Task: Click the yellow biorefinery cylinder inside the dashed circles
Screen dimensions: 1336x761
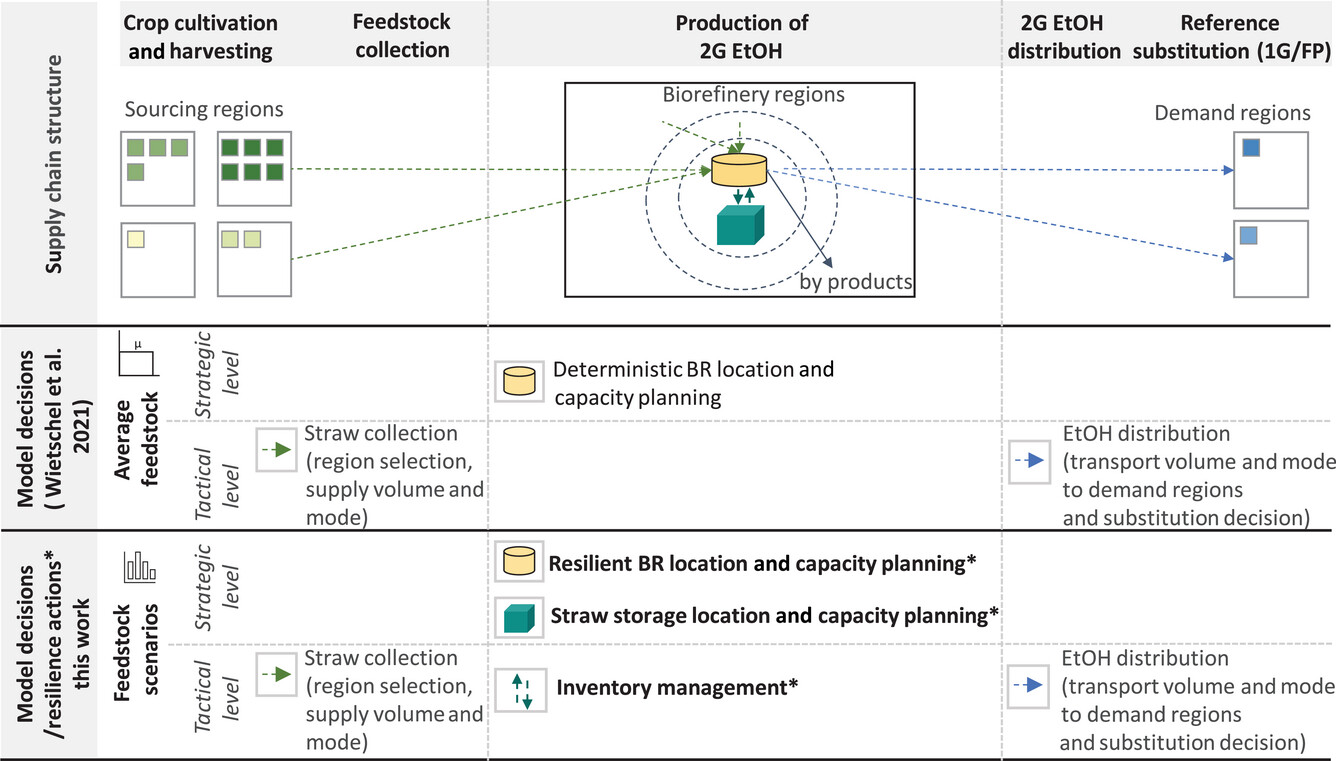Action: click(739, 170)
